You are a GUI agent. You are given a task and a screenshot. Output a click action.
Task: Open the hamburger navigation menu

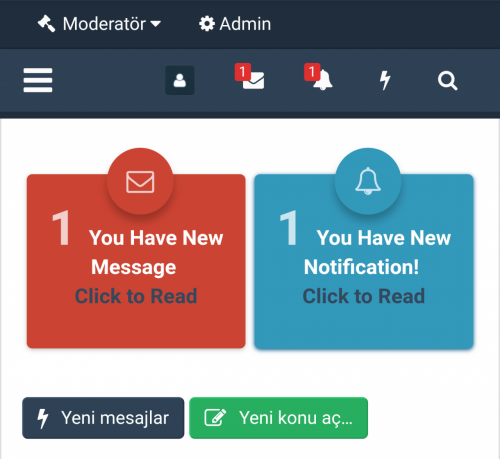pyautogui.click(x=38, y=80)
